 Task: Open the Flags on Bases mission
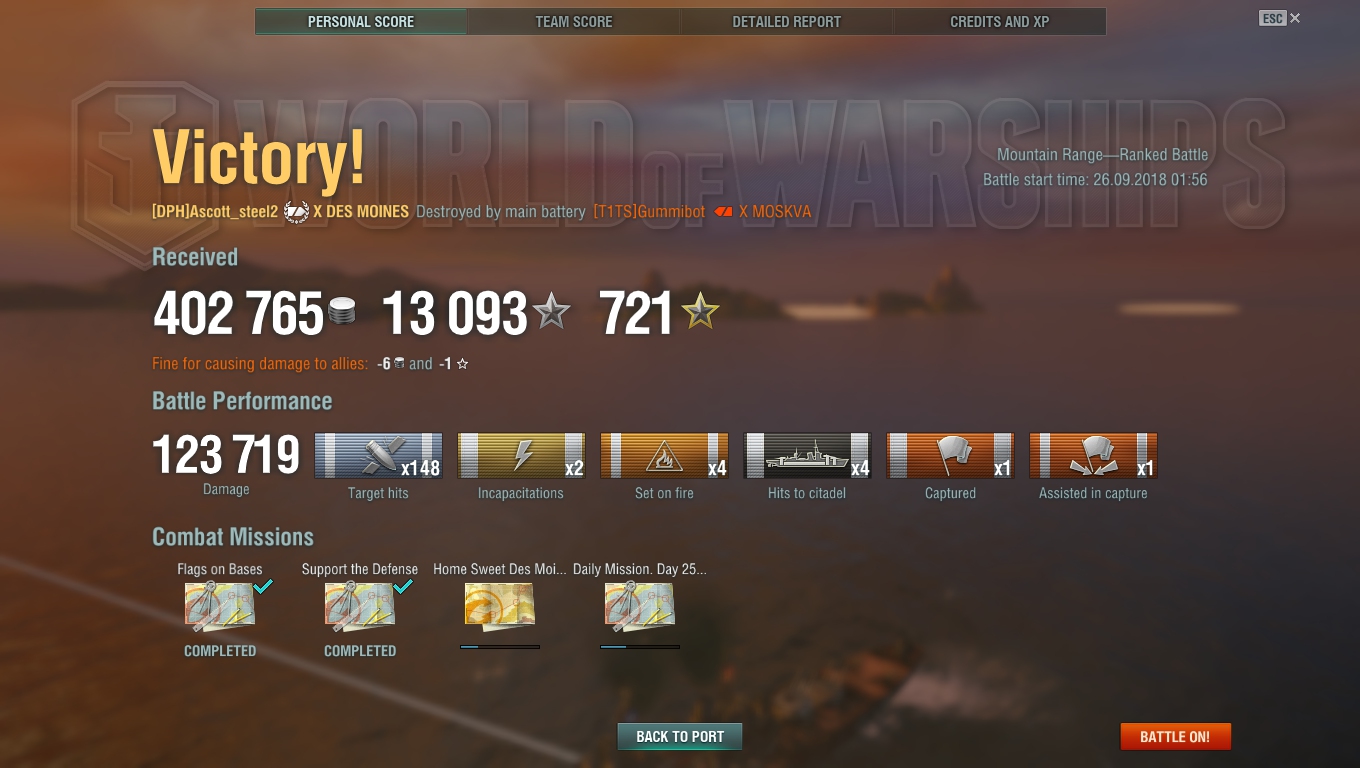click(220, 606)
